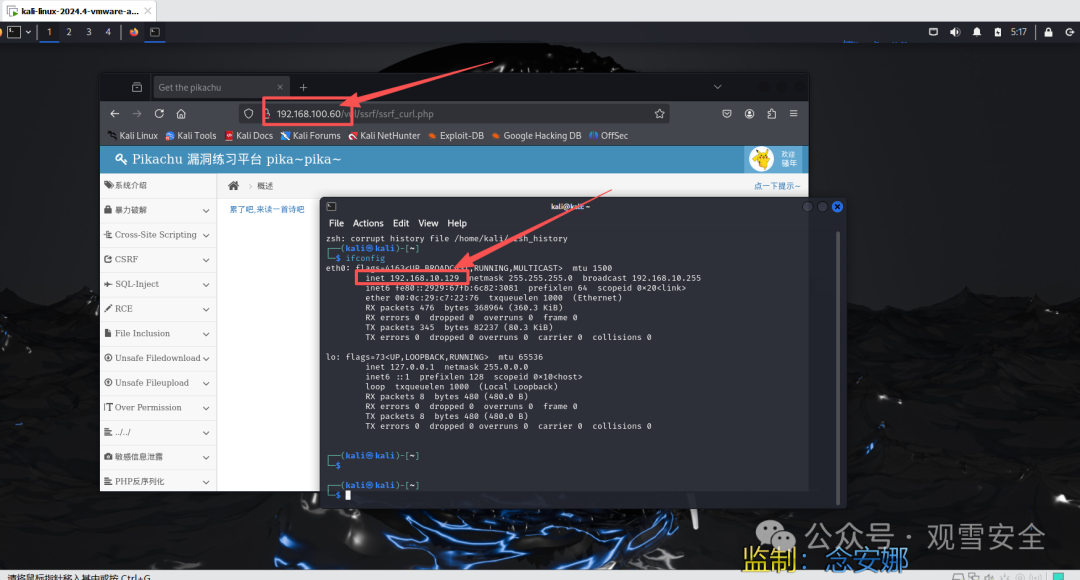This screenshot has height=580, width=1080.
Task: Expand the CSRF section
Action: tap(158, 260)
